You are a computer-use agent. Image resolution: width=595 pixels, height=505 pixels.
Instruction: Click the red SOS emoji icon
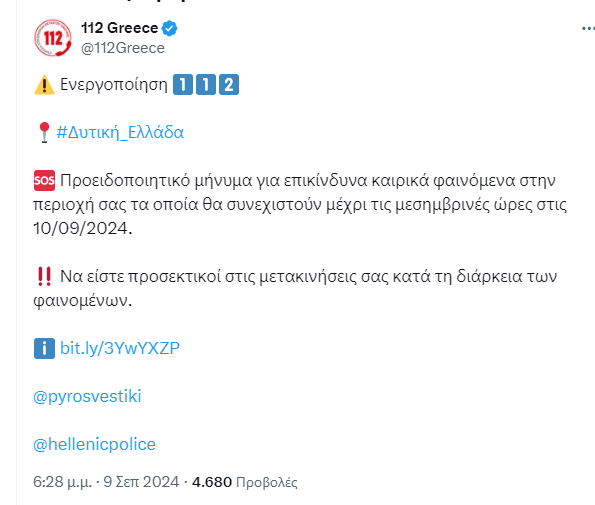point(44,181)
